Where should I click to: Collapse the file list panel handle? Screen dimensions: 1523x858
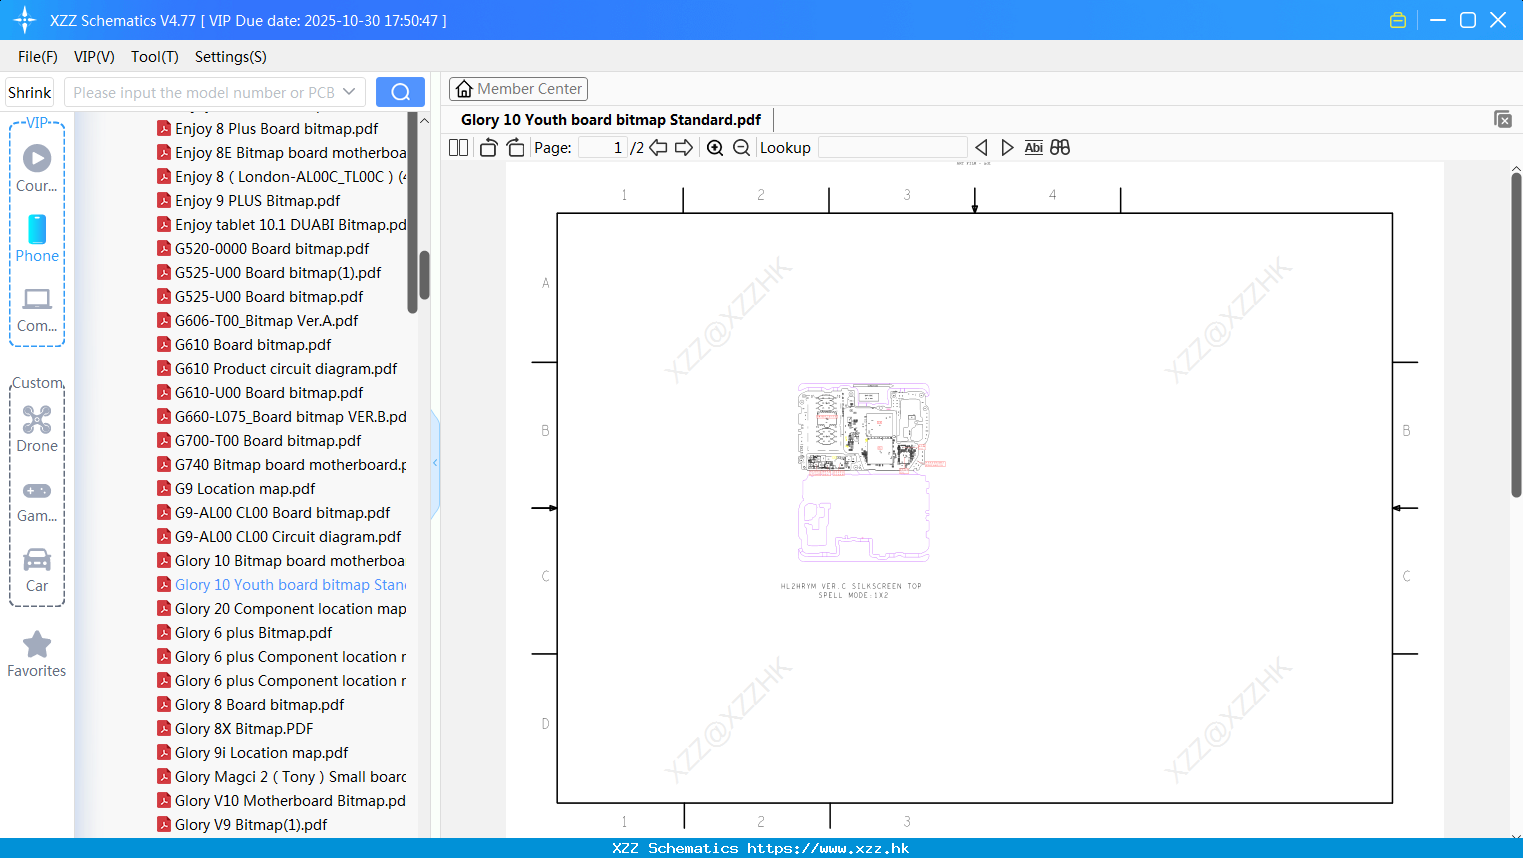tap(435, 463)
